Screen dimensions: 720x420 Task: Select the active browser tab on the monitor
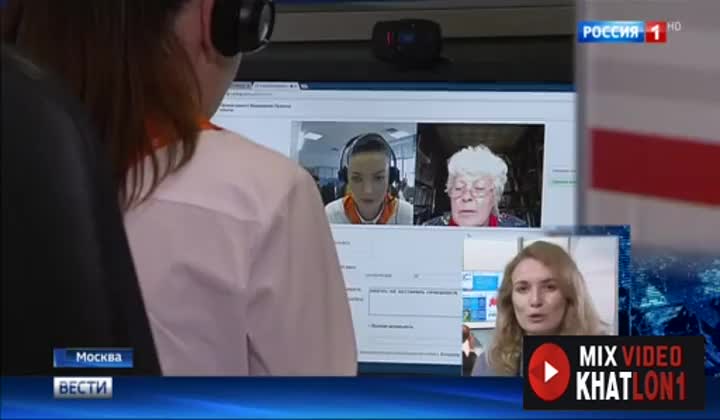click(276, 85)
